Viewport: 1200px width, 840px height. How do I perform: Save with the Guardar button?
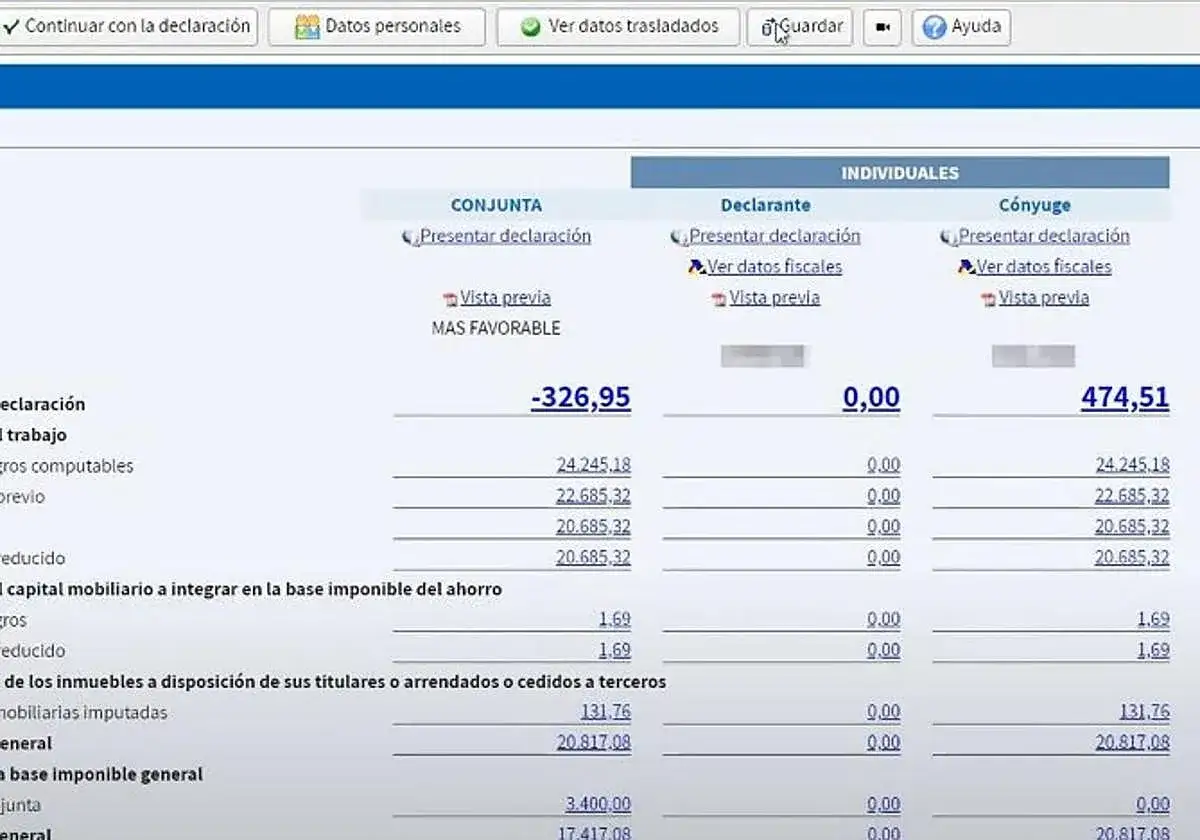pos(800,27)
